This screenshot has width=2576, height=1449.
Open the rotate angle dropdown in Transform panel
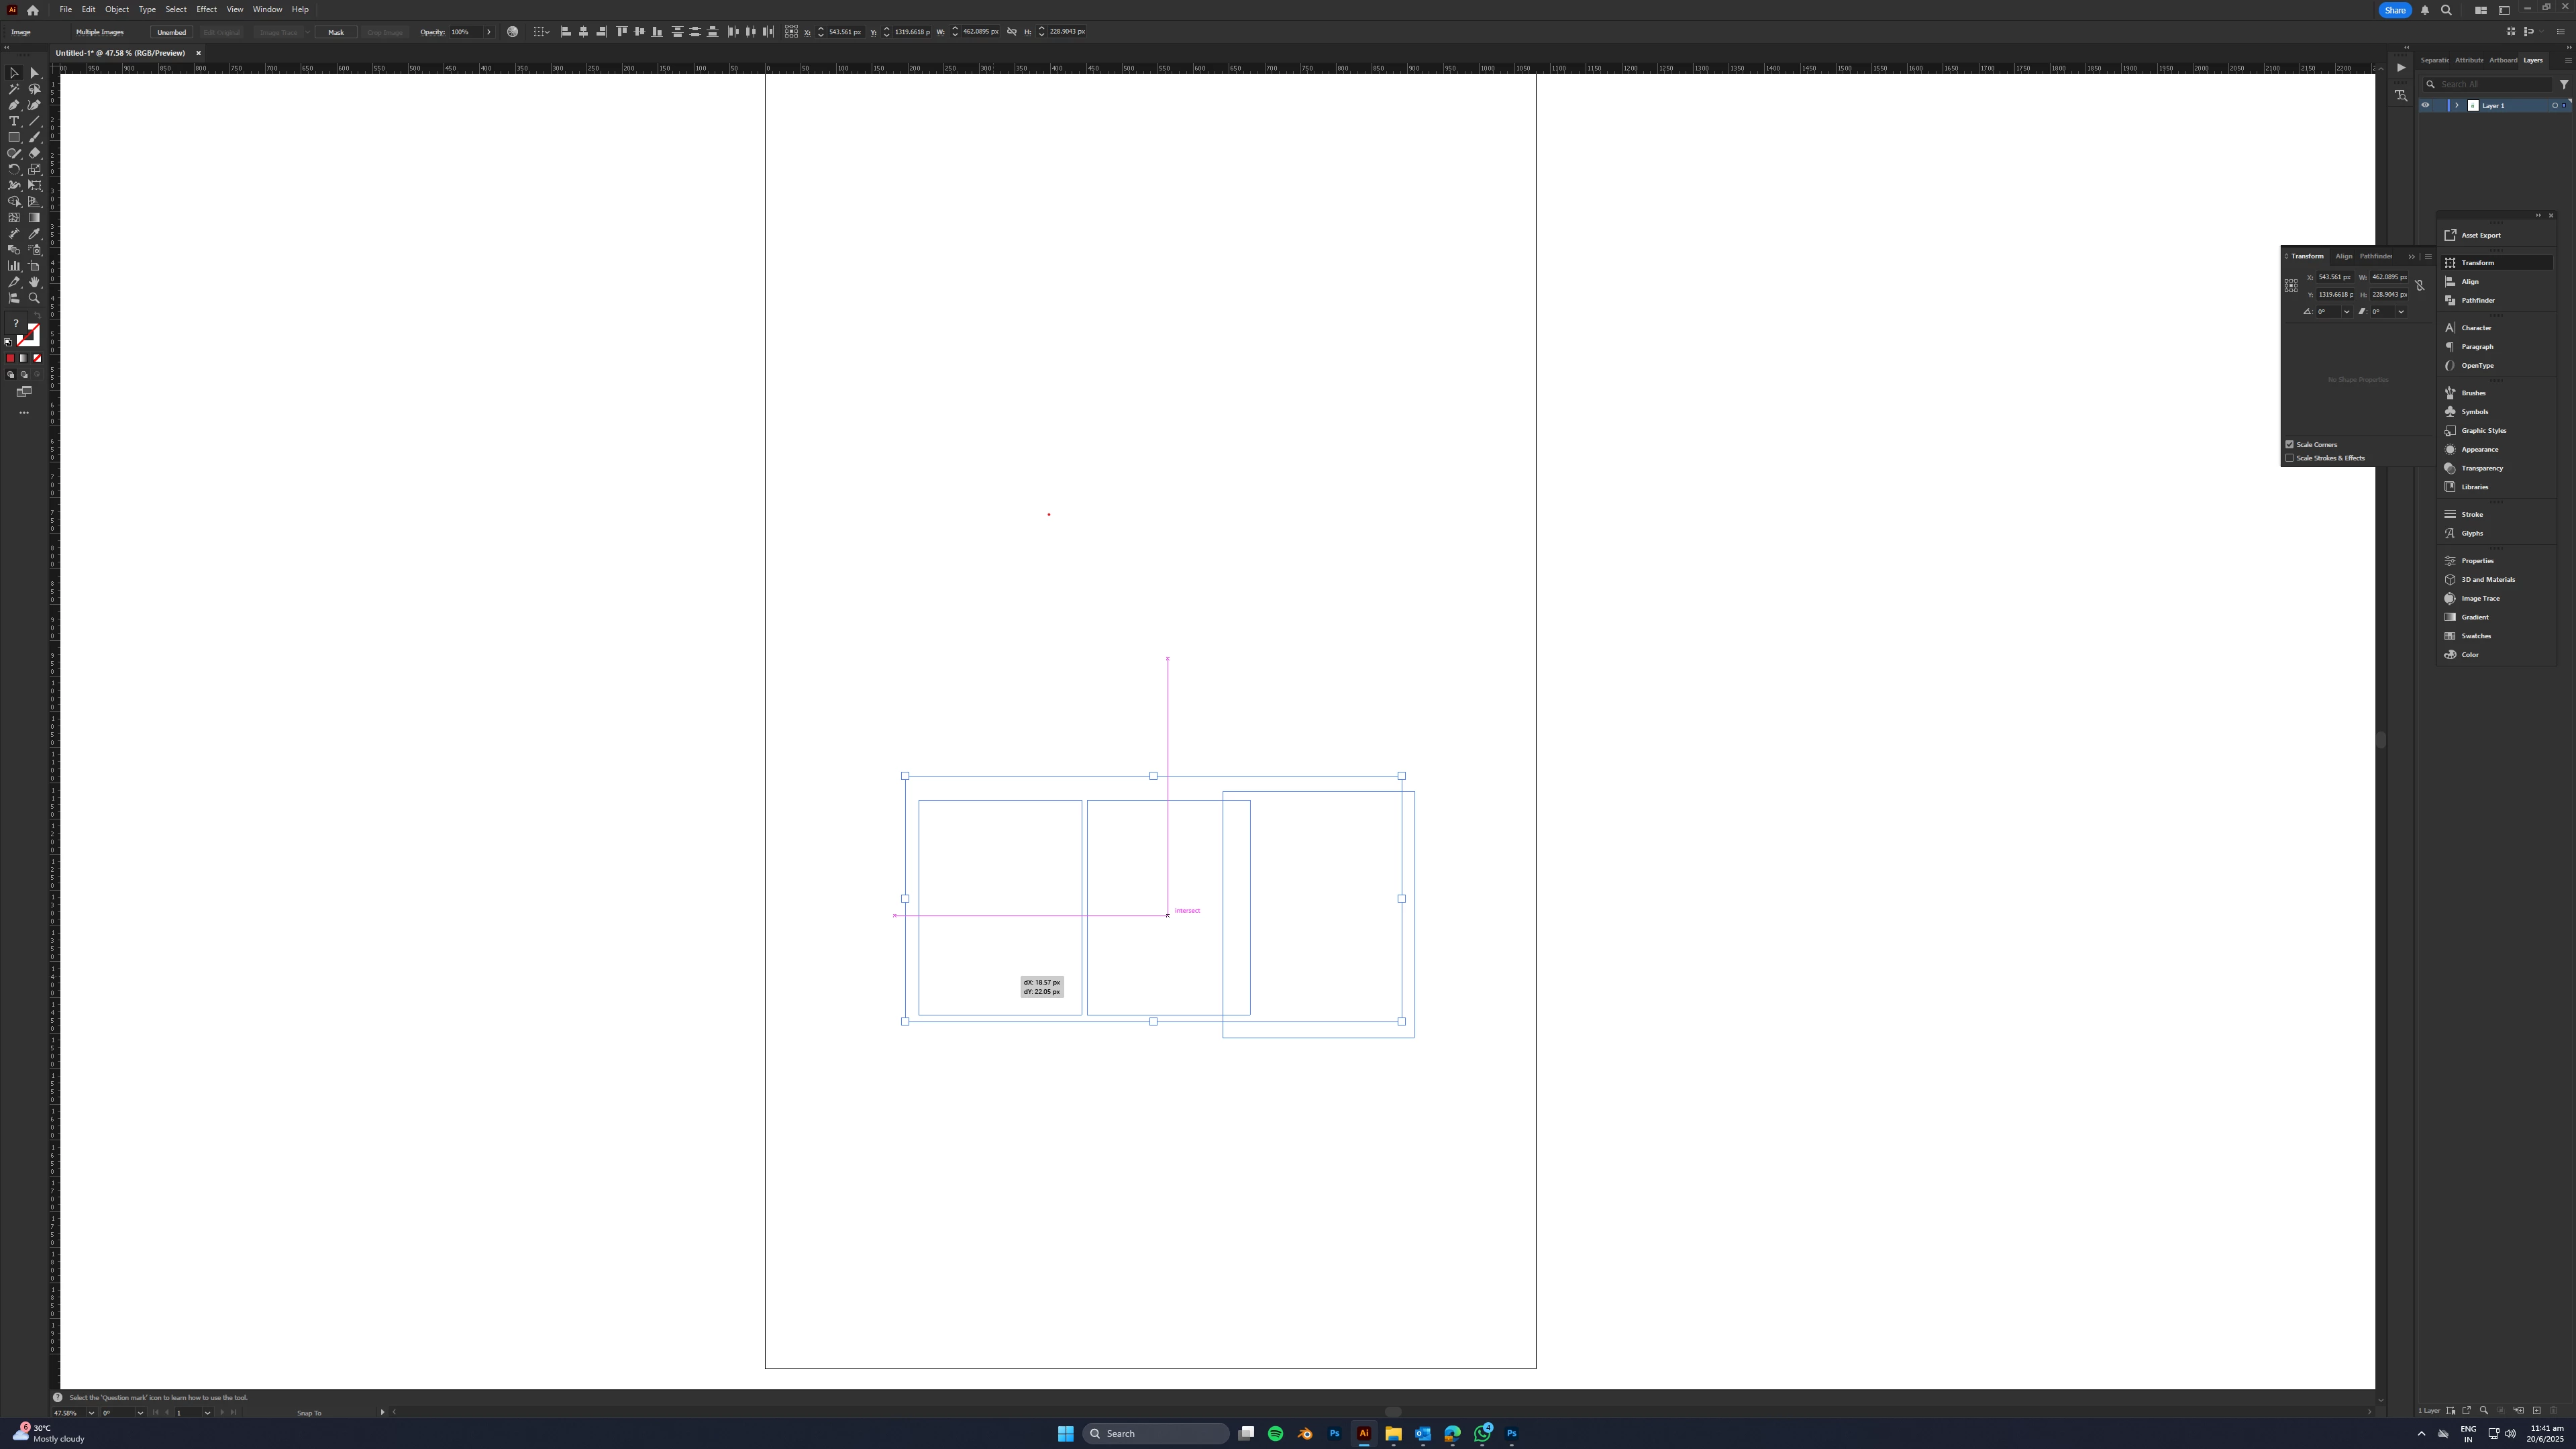2346,312
